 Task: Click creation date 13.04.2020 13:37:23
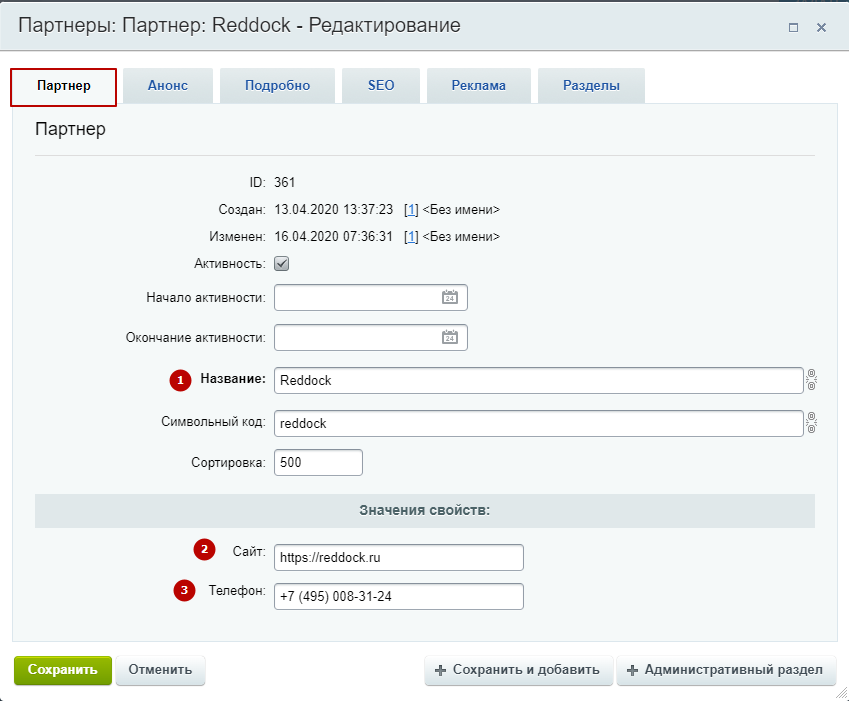pos(334,209)
